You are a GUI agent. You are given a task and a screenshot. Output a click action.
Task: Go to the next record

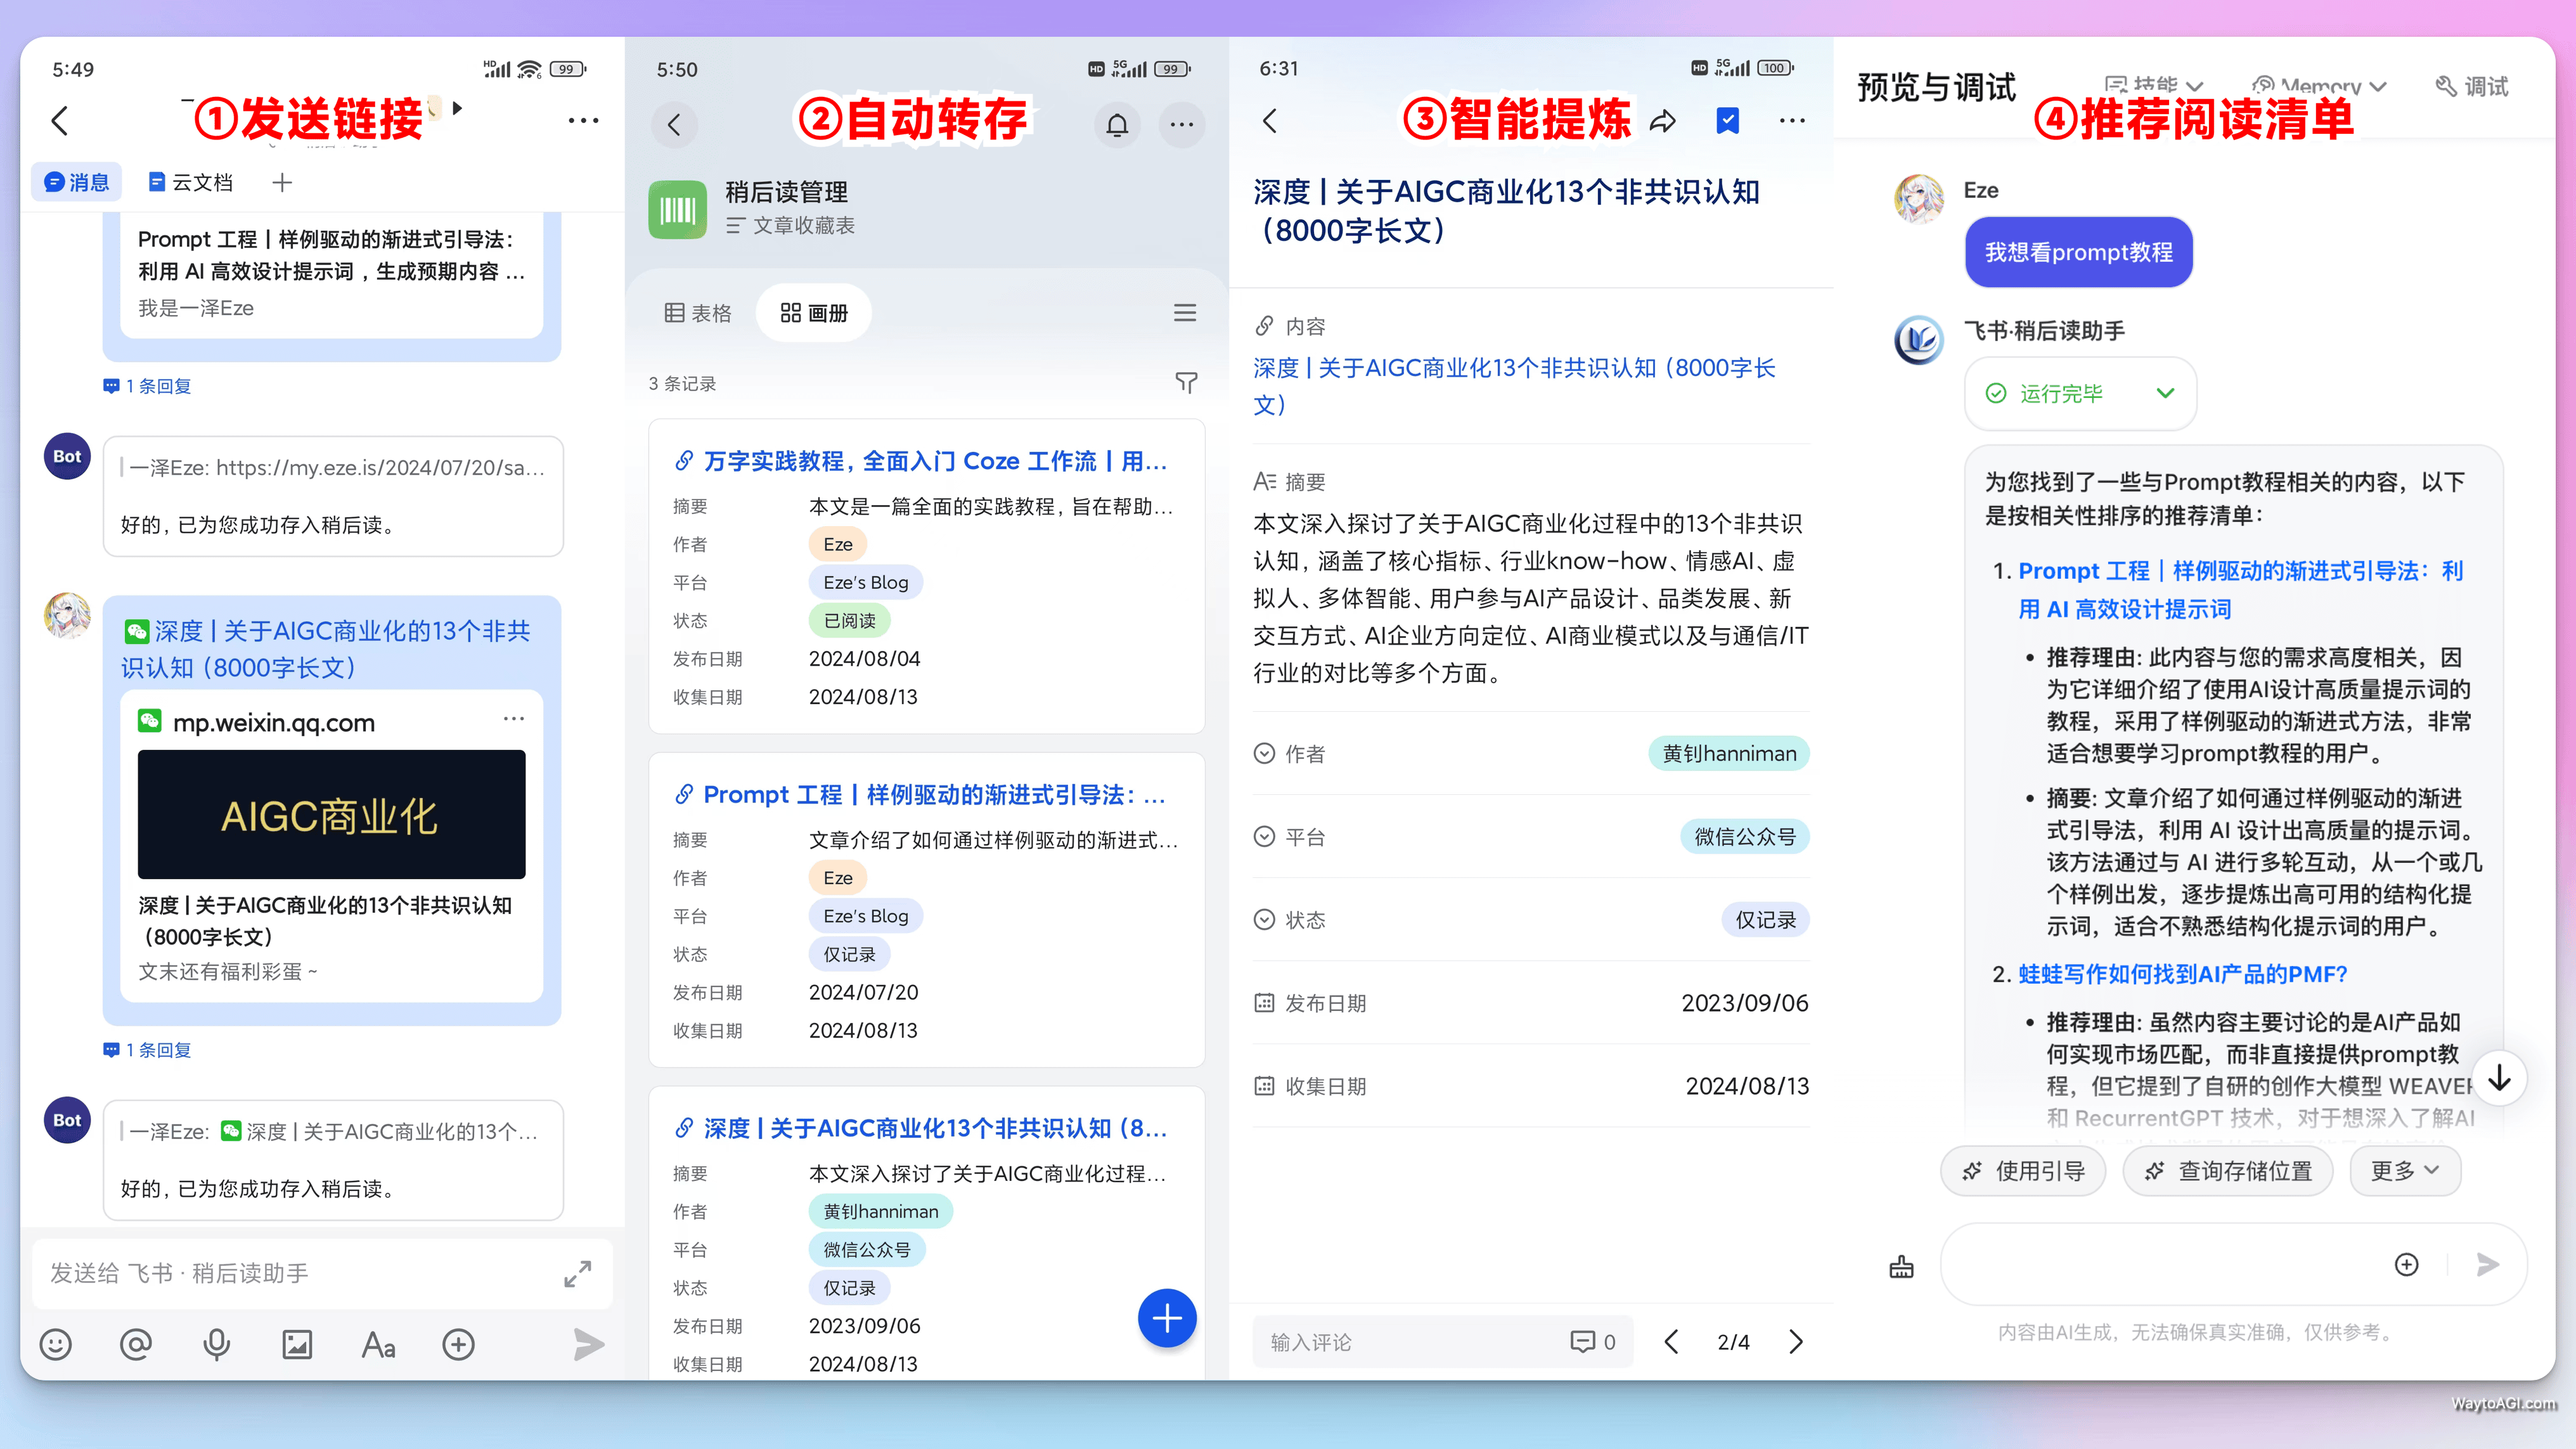[x=1796, y=1342]
